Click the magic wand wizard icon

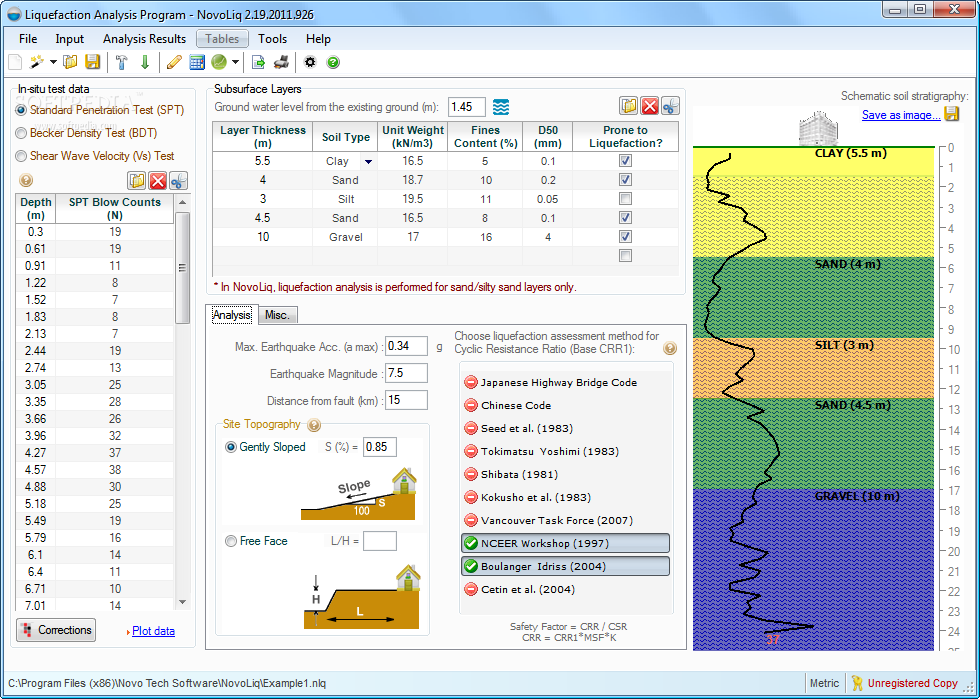coord(37,62)
